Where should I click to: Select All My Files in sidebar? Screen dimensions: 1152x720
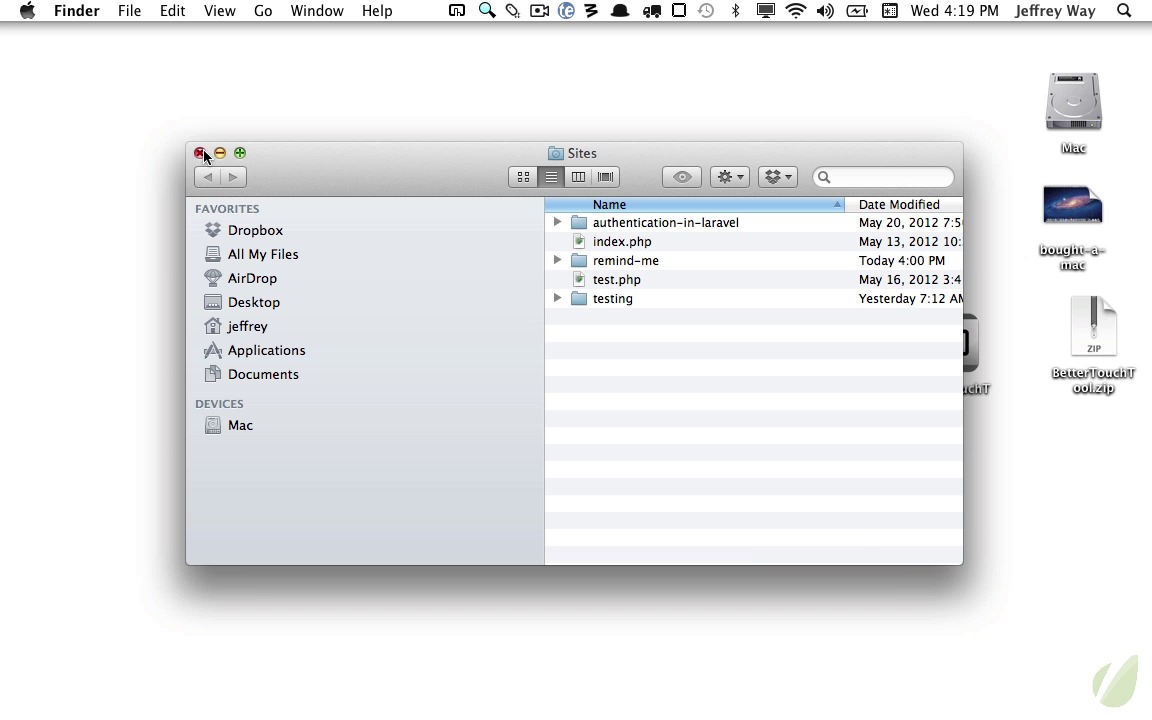pos(262,254)
